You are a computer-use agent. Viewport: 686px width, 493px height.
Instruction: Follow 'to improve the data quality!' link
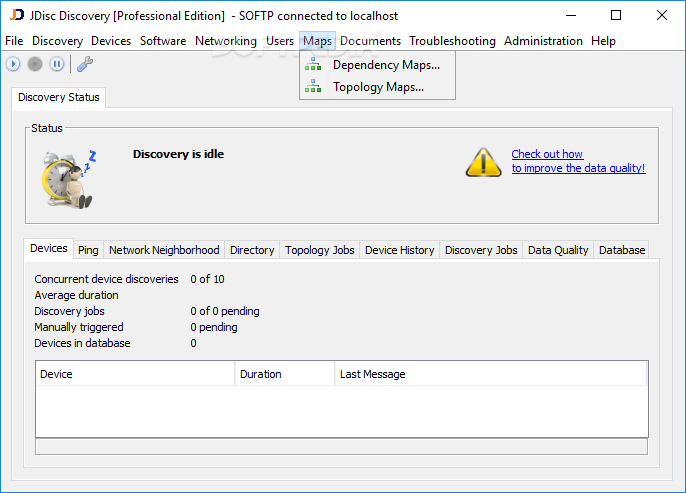click(x=578, y=168)
